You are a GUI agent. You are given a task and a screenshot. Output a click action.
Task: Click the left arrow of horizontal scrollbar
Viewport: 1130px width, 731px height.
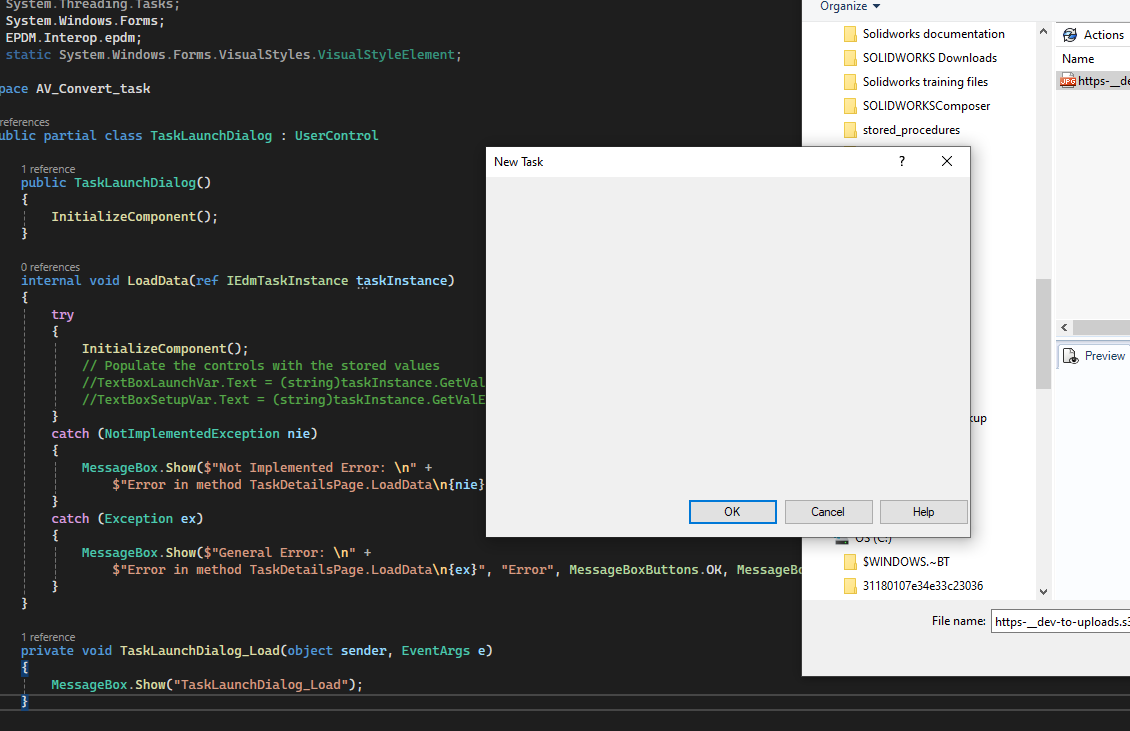click(1064, 327)
